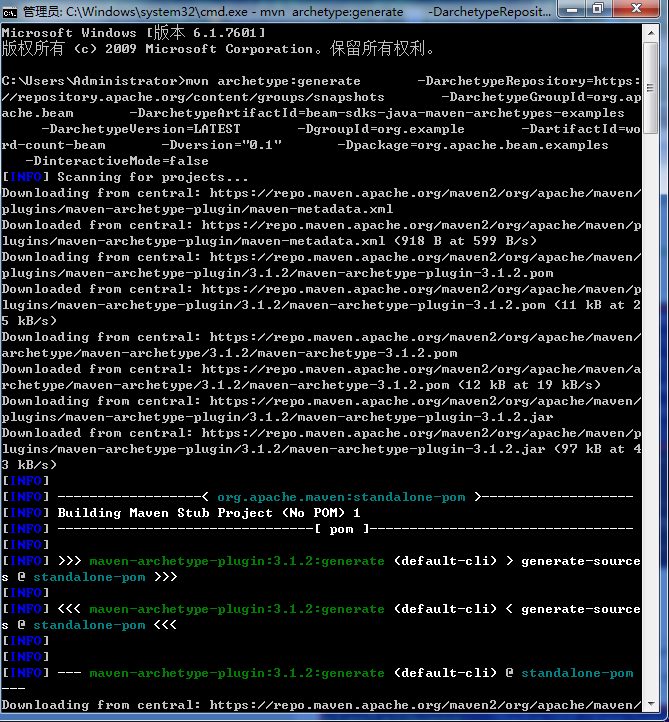Click the text 'Microsoft Windows' version line
Viewport: 669px width, 722px height.
pyautogui.click(x=134, y=33)
